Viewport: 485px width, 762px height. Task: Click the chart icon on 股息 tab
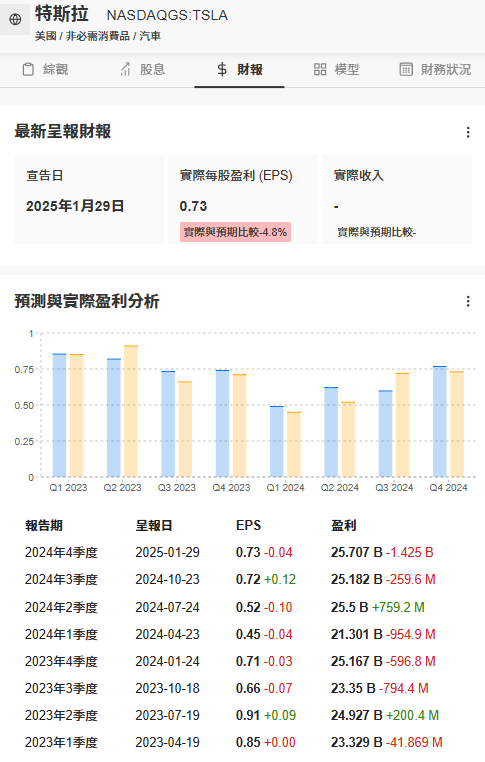(x=125, y=69)
